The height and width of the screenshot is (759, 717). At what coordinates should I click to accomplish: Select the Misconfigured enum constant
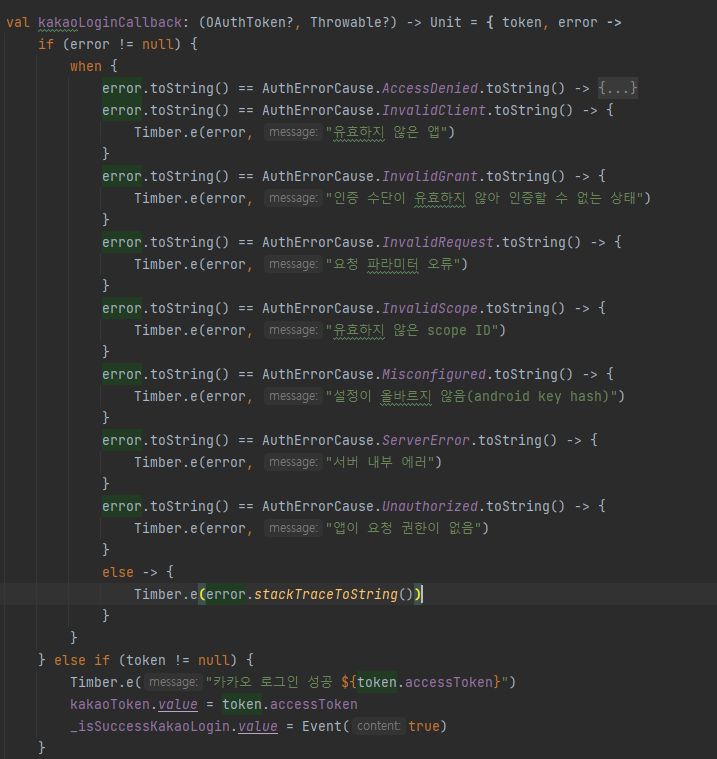[434, 374]
